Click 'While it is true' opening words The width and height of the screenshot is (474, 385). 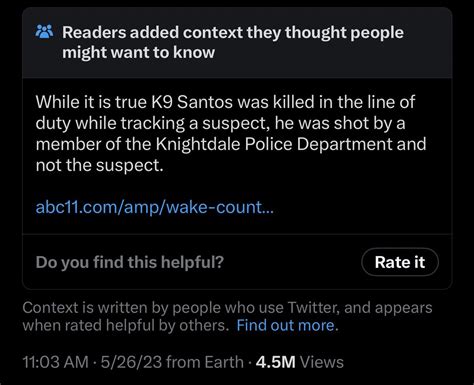click(91, 102)
